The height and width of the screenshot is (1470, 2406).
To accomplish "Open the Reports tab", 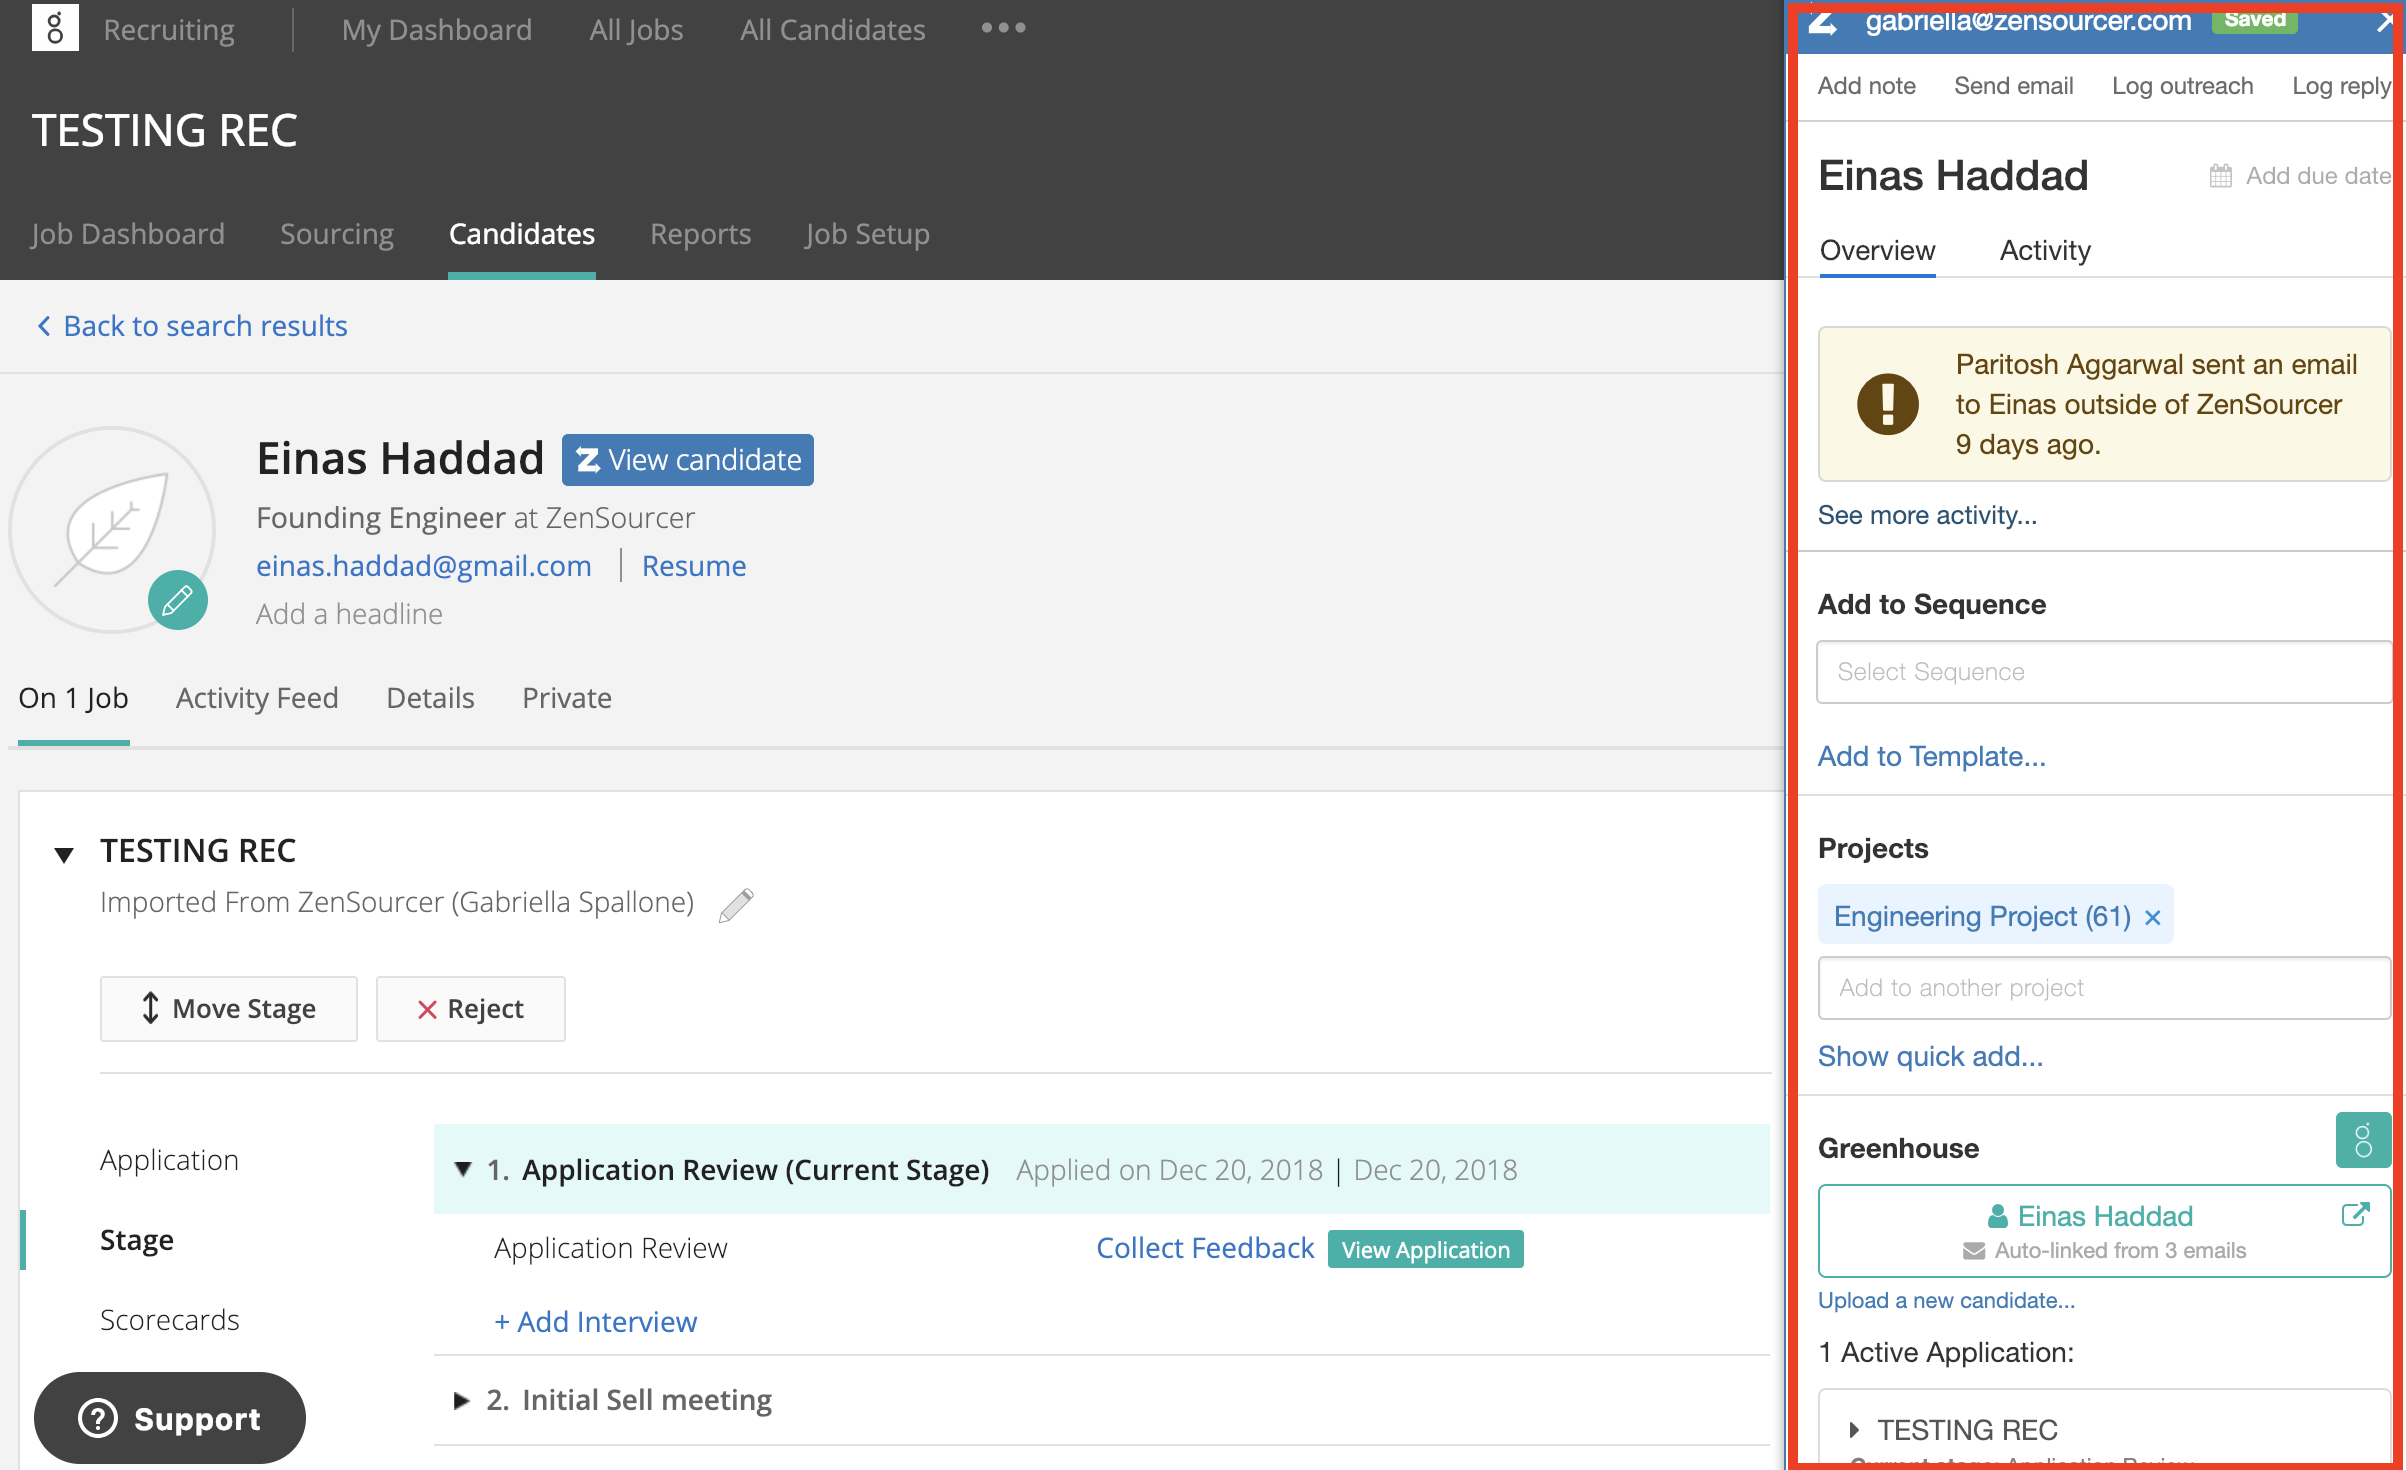I will click(701, 234).
